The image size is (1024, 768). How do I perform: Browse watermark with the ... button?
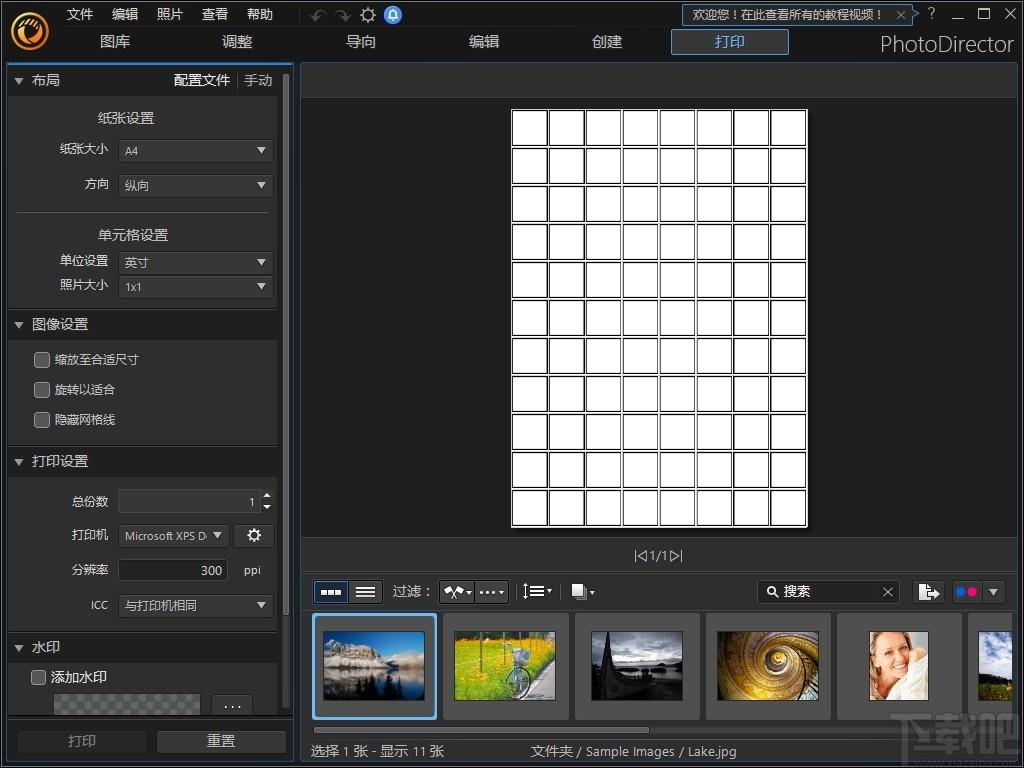pyautogui.click(x=232, y=705)
